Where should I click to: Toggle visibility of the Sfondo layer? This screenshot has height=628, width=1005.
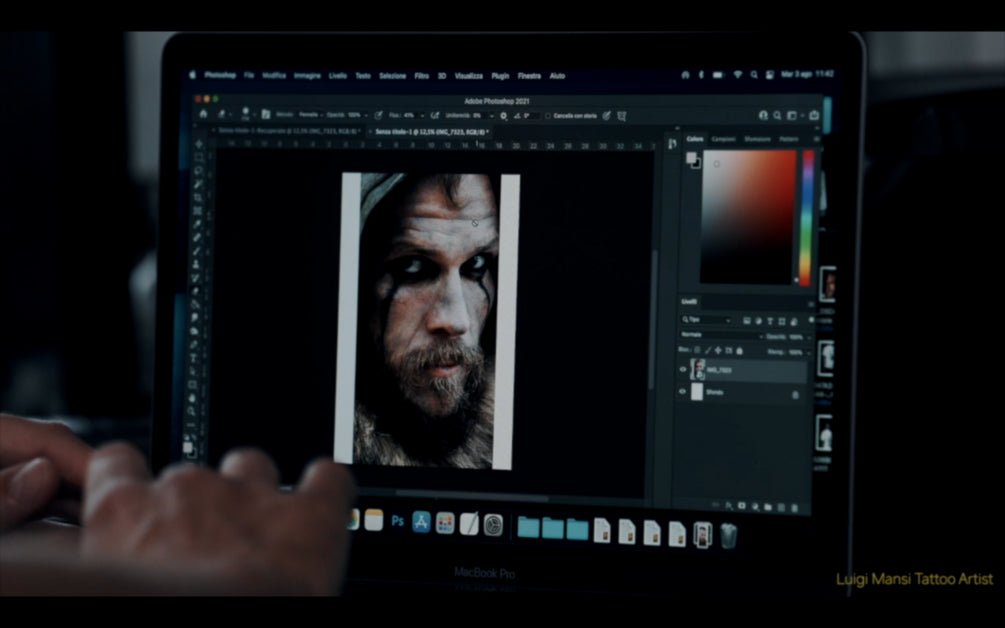click(683, 393)
